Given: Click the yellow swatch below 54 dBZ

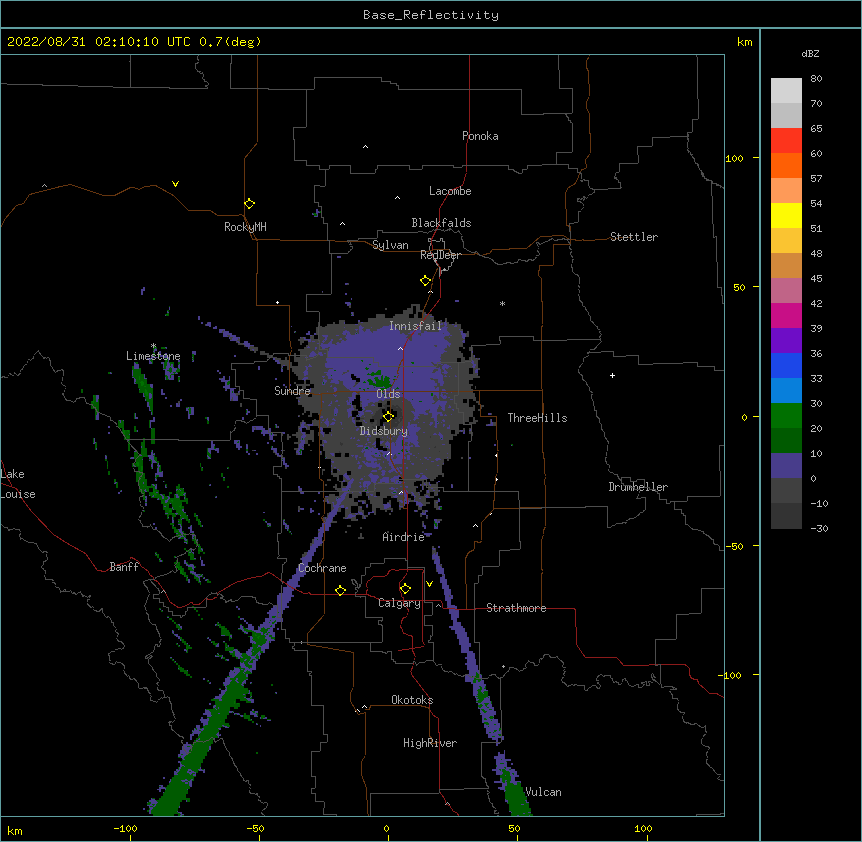Looking at the screenshot, I should pos(786,216).
